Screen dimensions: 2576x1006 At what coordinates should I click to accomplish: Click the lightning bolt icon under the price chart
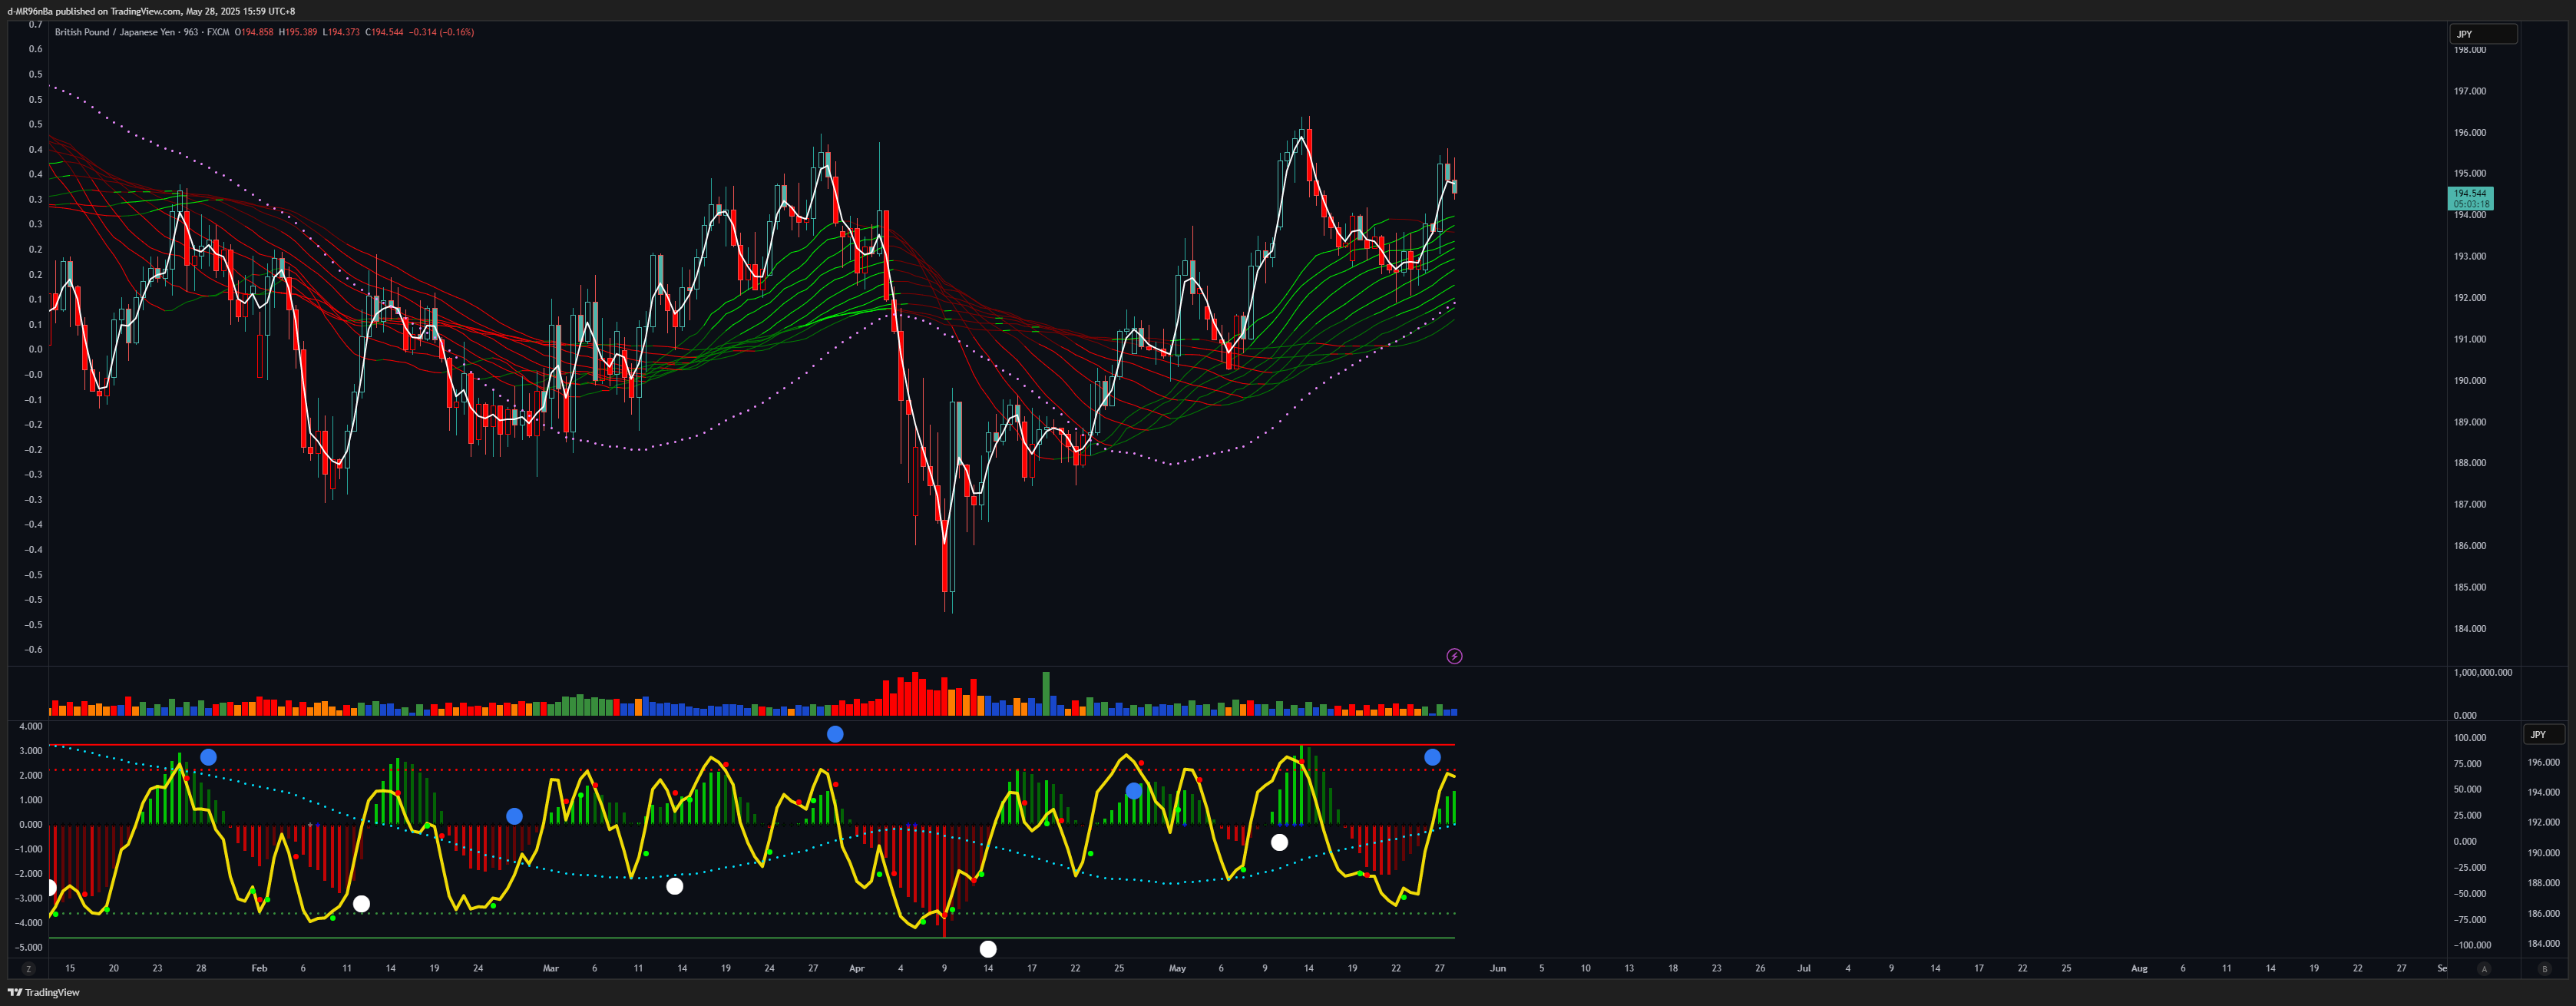[1454, 656]
